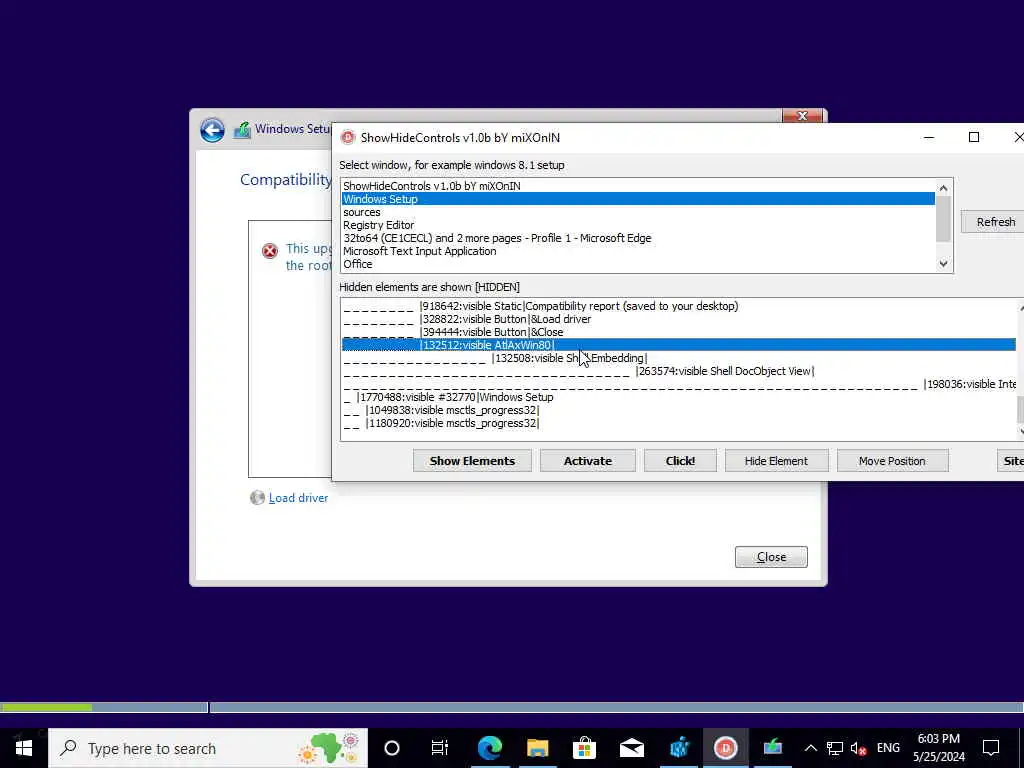Open the Mail app from the taskbar

tap(632, 748)
